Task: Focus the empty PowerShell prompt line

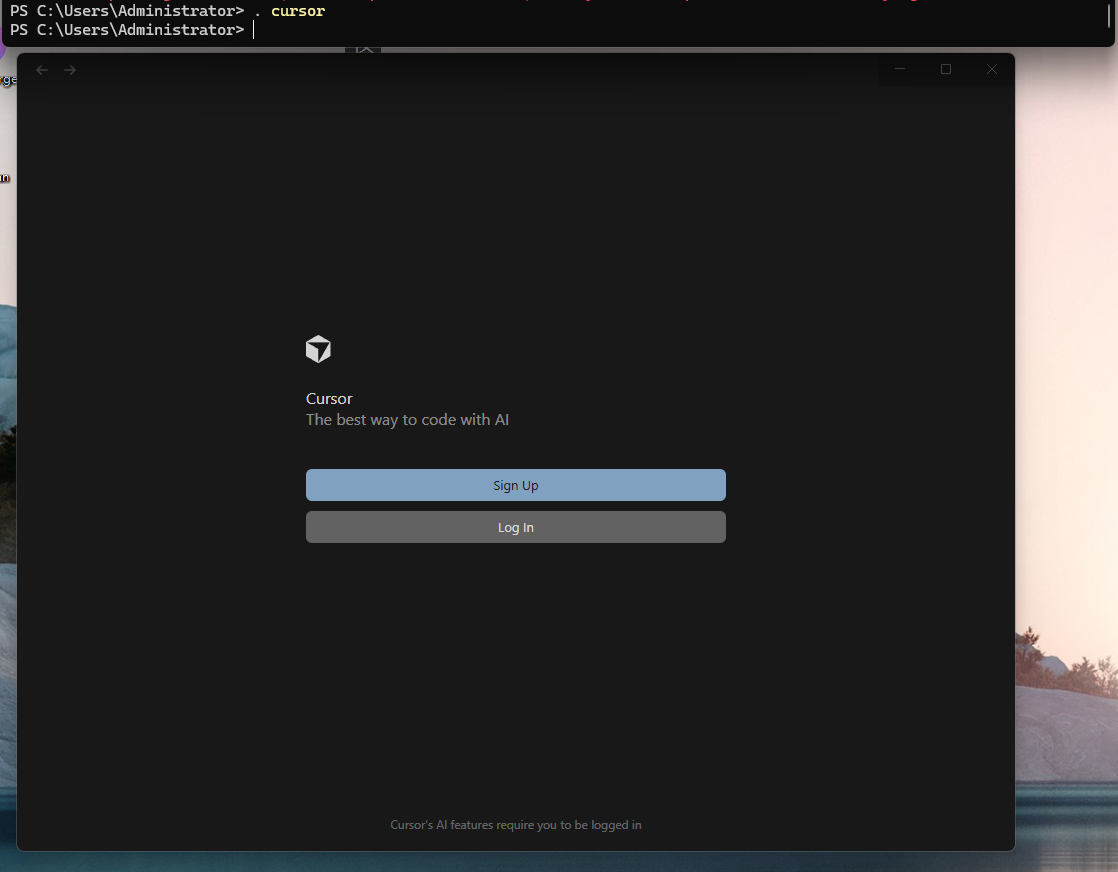Action: pos(600,30)
